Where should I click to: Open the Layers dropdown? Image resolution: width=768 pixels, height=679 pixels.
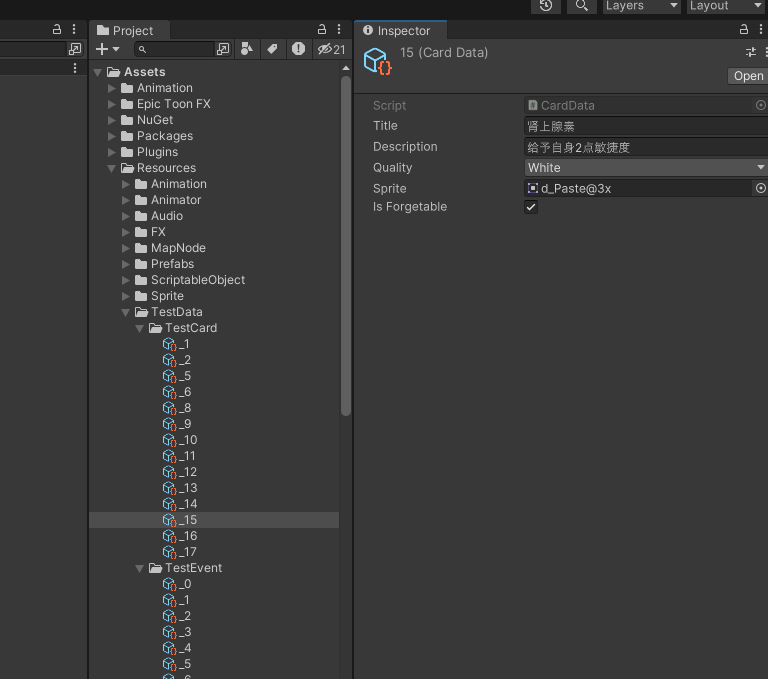pyautogui.click(x=640, y=6)
